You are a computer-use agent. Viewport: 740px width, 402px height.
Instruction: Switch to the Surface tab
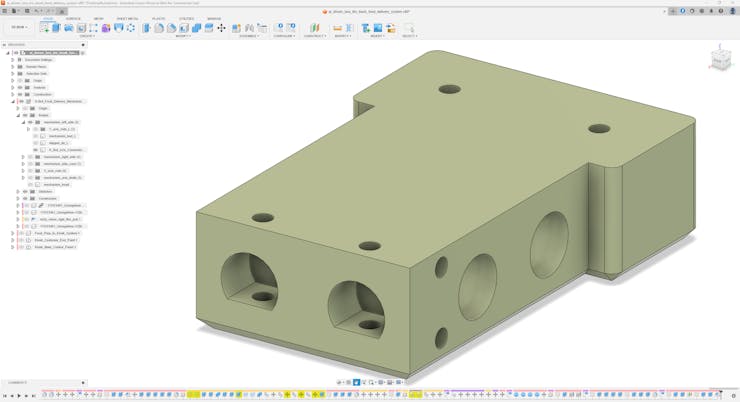click(x=74, y=18)
